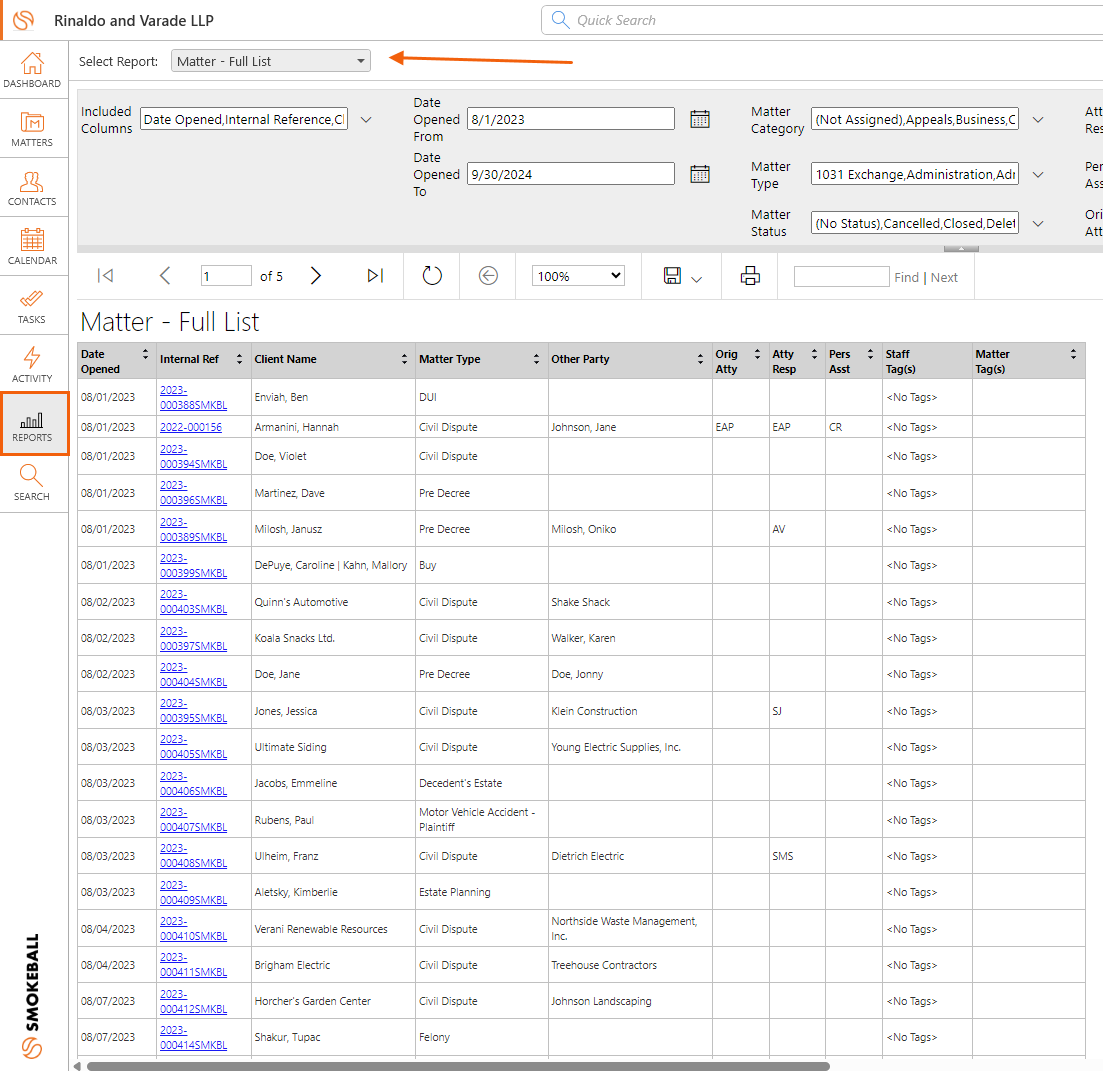This screenshot has width=1103, height=1071.
Task: Open calendar picker for Date Opened To
Action: pos(699,174)
